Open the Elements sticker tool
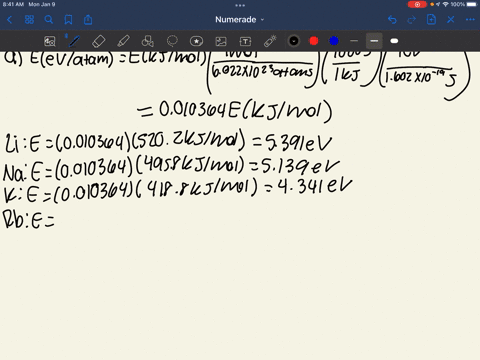This screenshot has width=480, height=360. tap(196, 41)
